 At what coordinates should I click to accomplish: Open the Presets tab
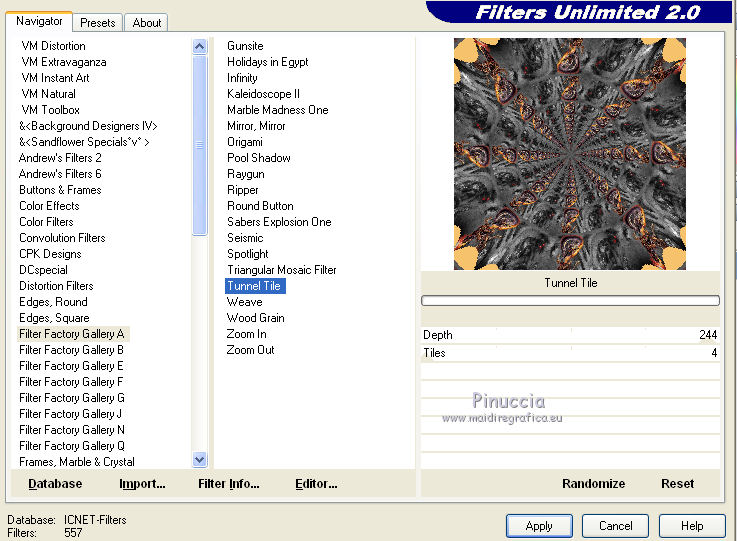[97, 23]
